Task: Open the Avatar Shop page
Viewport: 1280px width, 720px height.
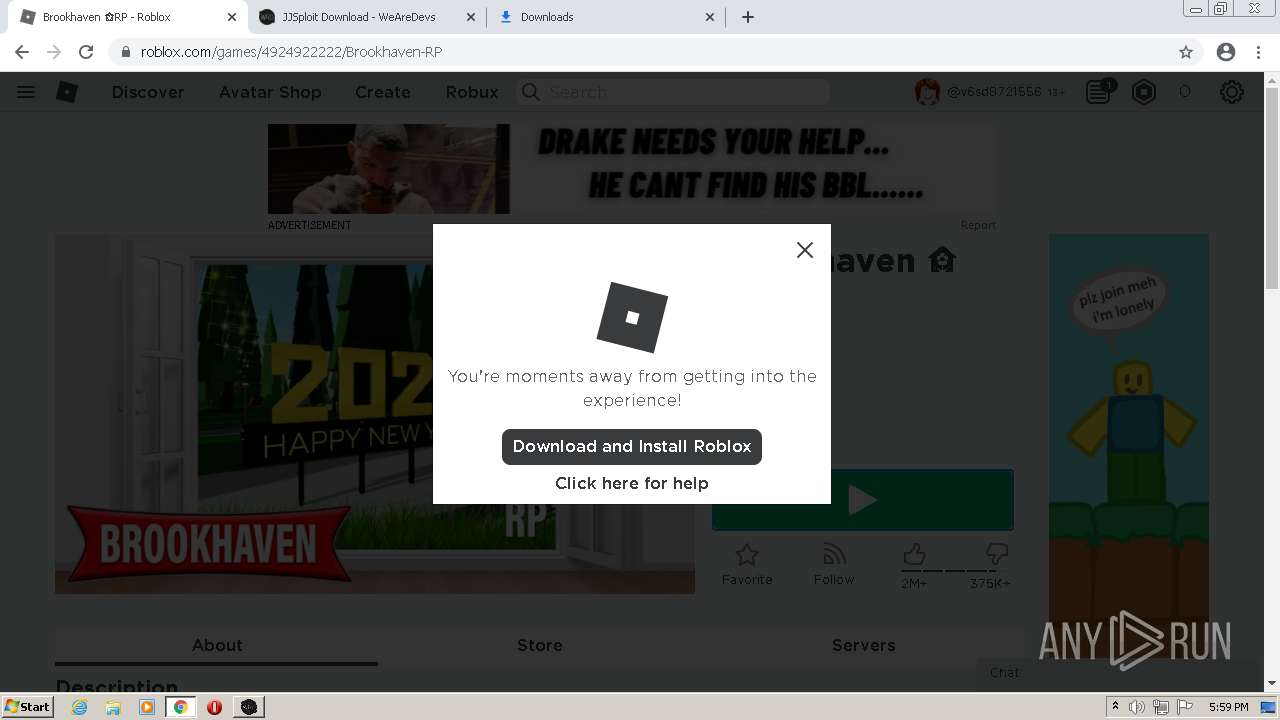Action: (270, 92)
